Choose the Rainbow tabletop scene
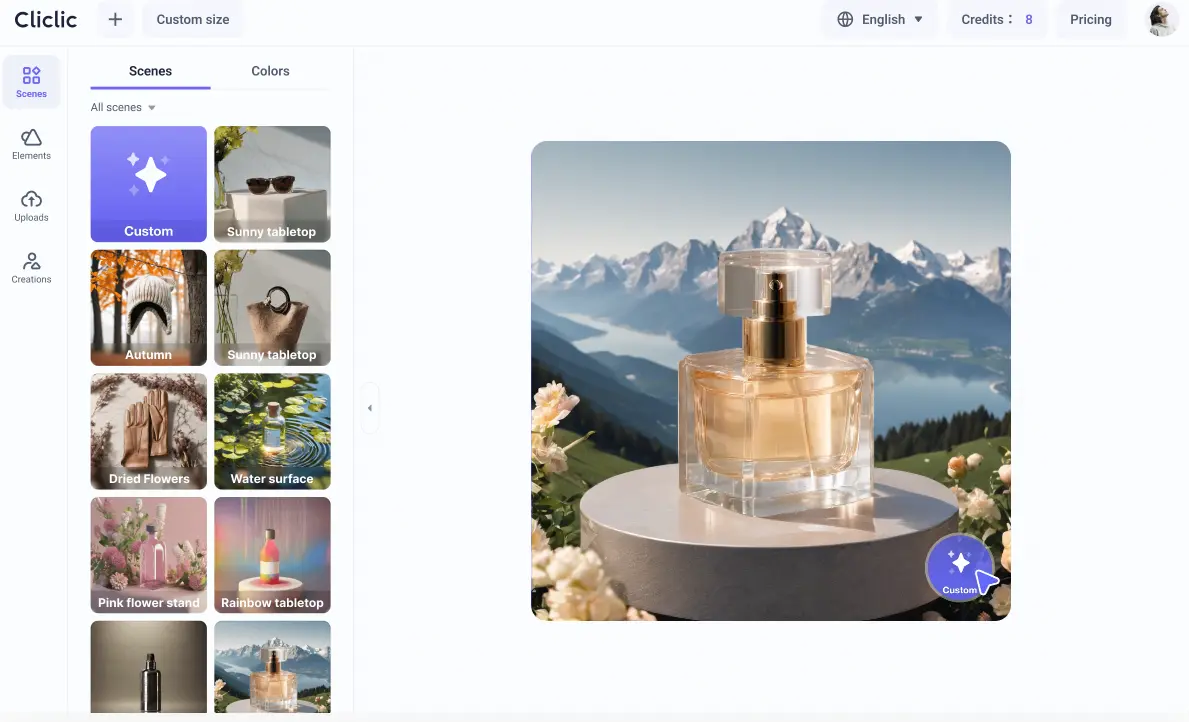This screenshot has width=1189, height=722. point(272,555)
